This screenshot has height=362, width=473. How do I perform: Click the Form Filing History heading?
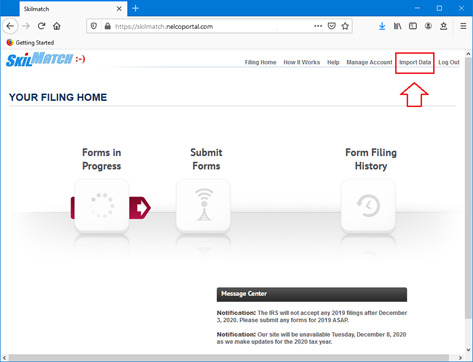coord(371,159)
